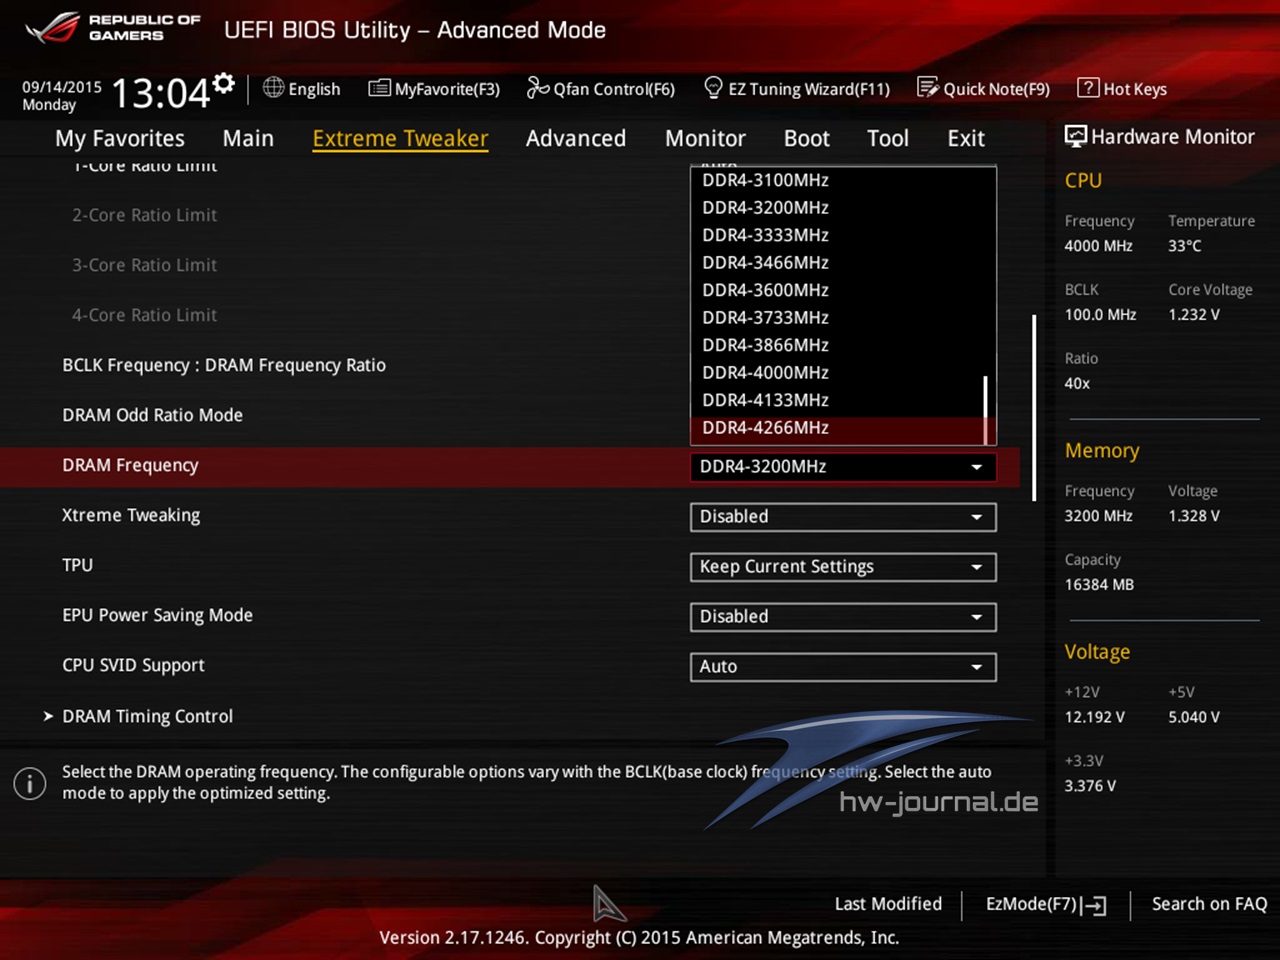Expand the DRAM Timing Control submenu
Image resolution: width=1280 pixels, height=960 pixels.
[147, 716]
